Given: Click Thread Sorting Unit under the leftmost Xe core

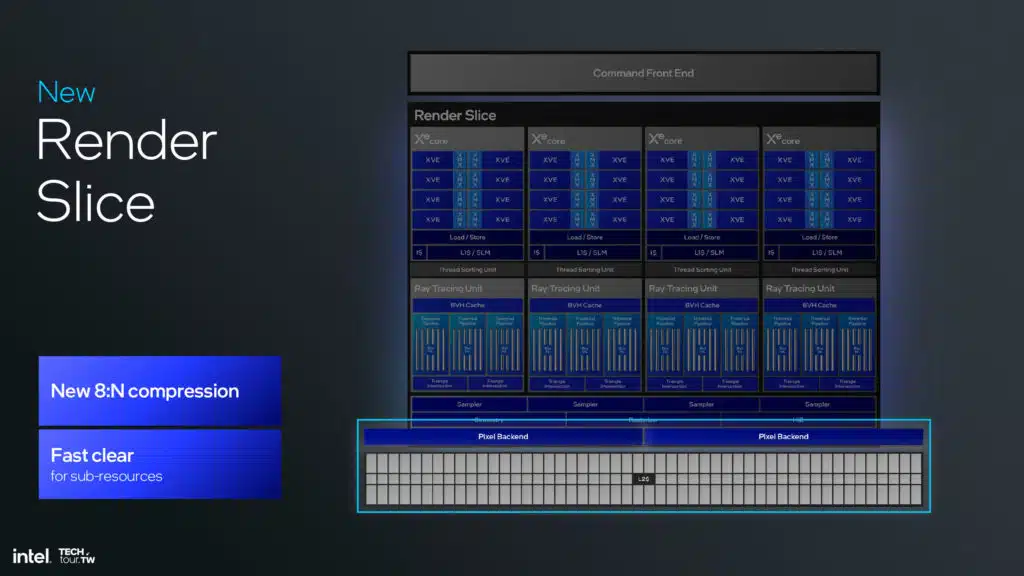Looking at the screenshot, I should (x=468, y=269).
